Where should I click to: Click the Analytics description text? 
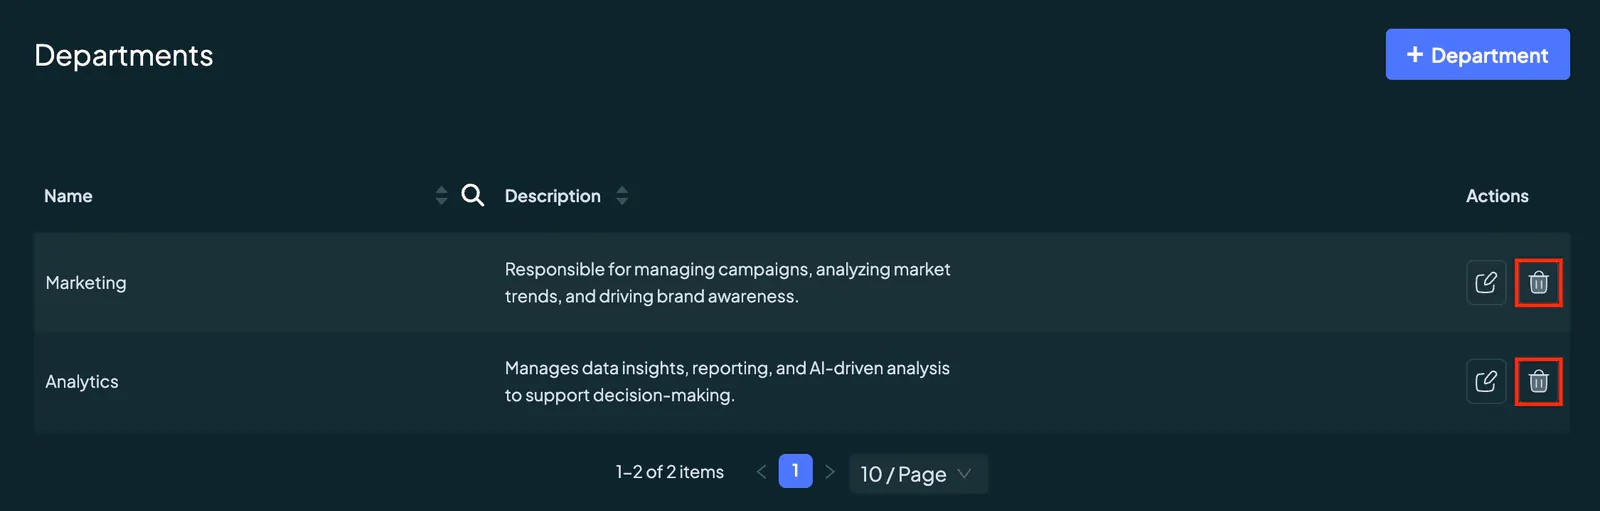click(x=727, y=382)
